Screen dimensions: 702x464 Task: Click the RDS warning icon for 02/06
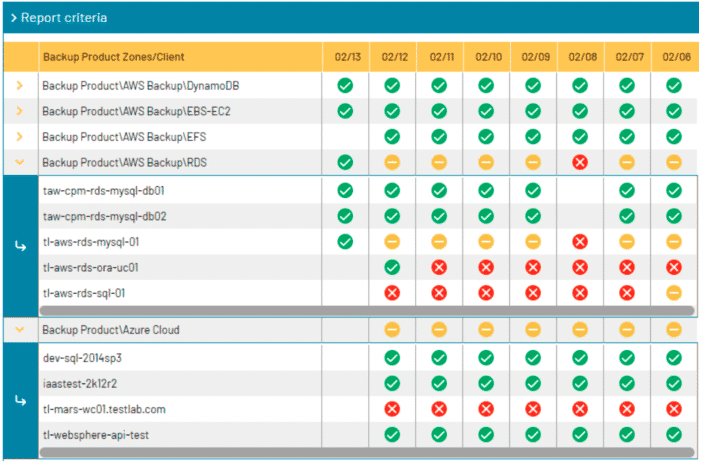coord(674,162)
